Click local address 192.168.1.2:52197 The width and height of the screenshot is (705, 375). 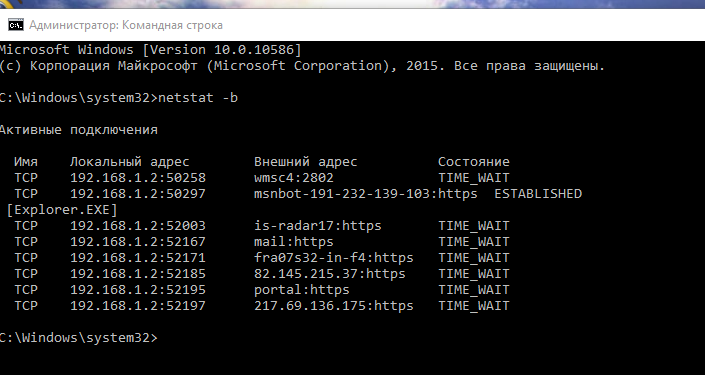[138, 306]
